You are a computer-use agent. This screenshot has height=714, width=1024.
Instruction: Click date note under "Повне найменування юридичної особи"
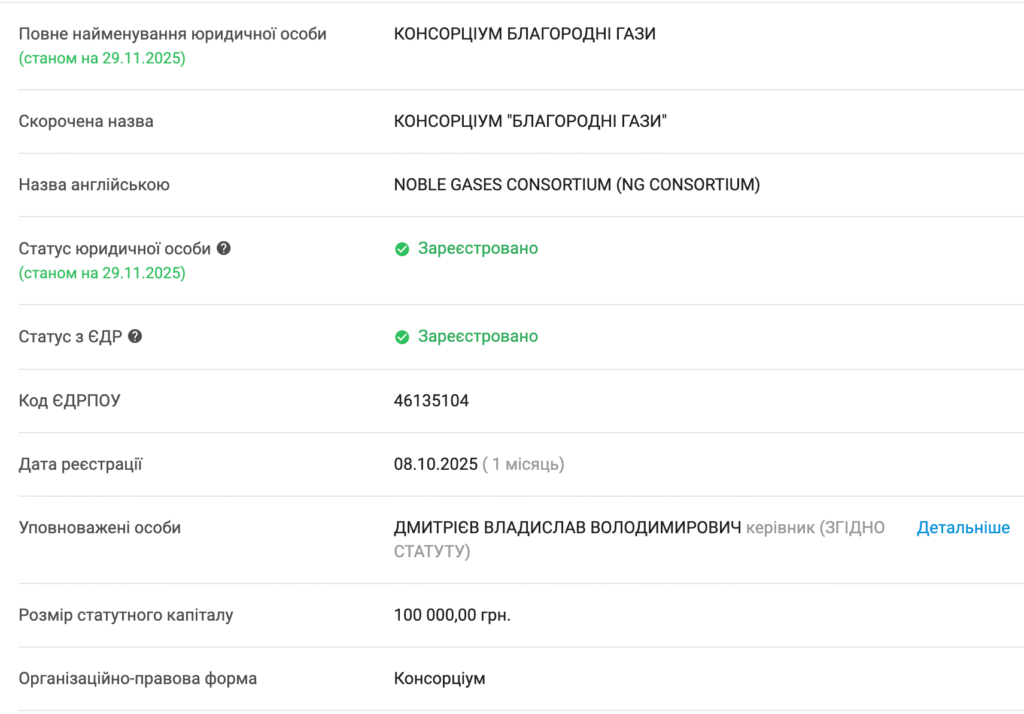coord(102,57)
